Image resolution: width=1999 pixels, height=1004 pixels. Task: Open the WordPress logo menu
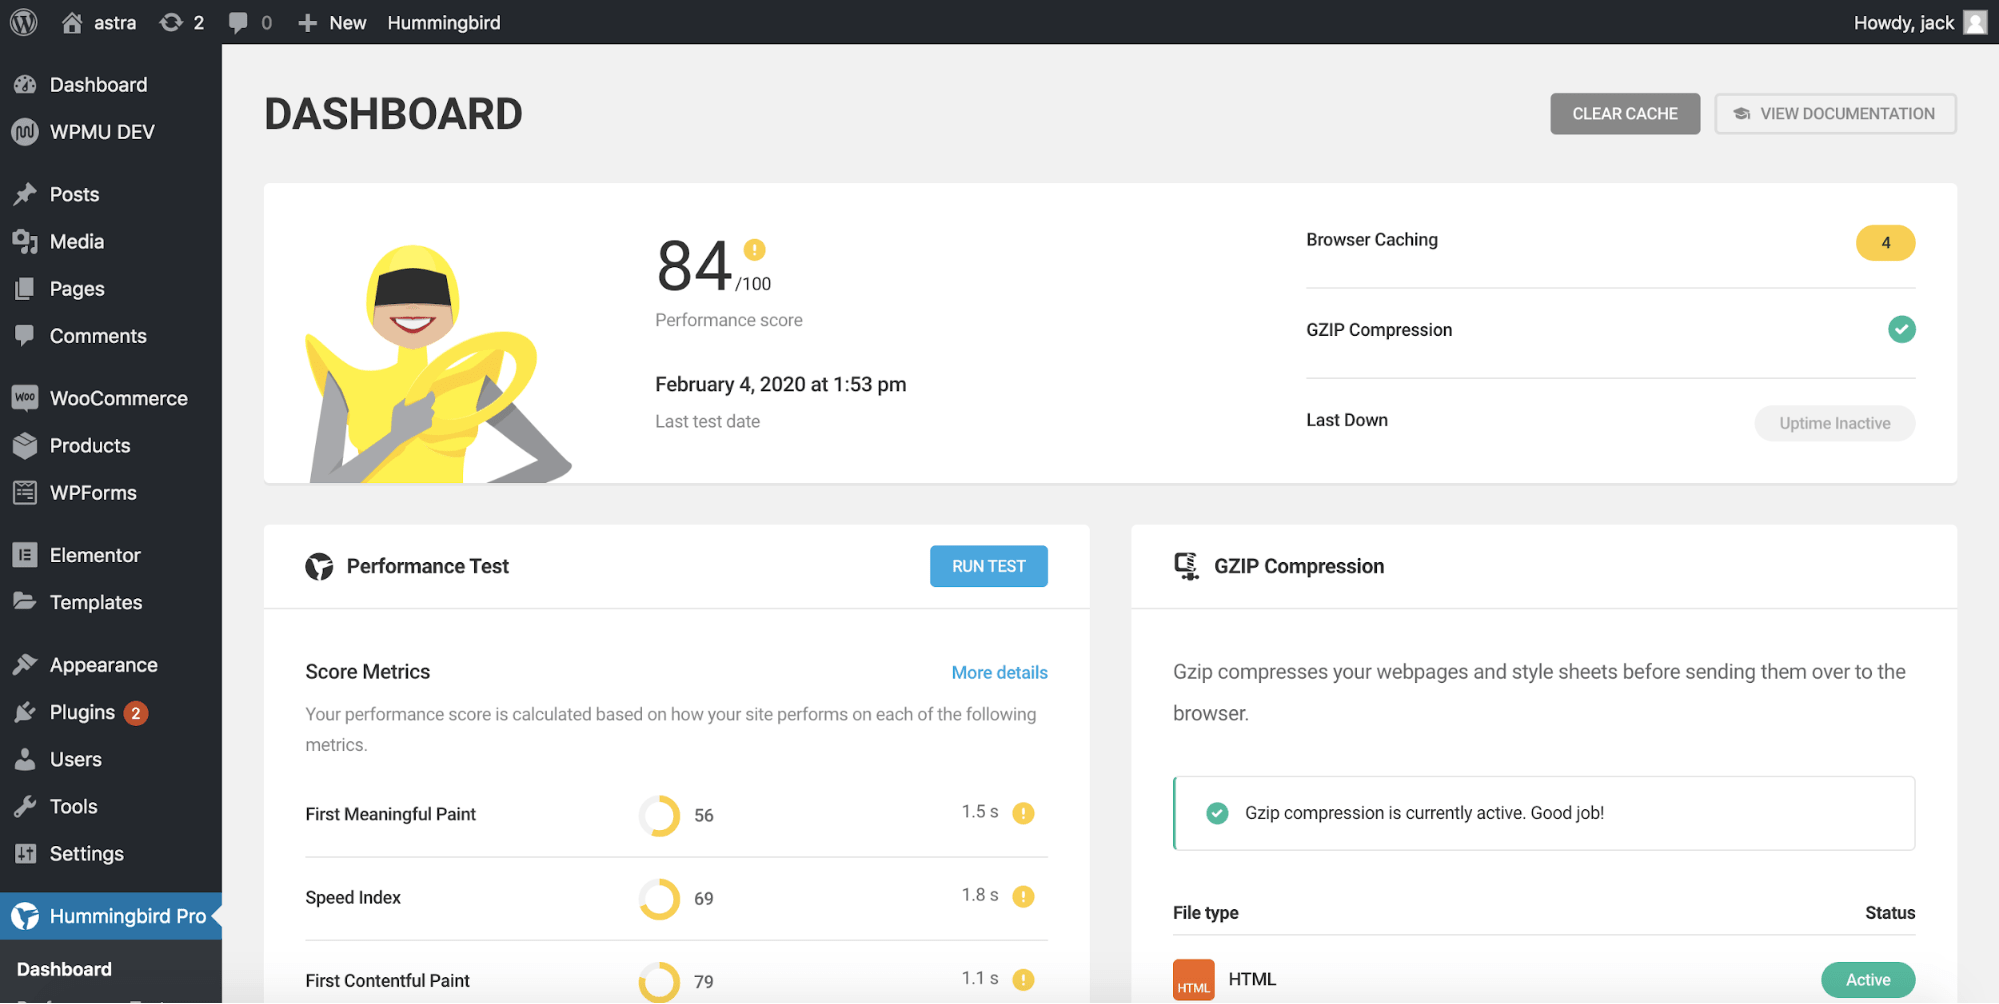tap(22, 22)
